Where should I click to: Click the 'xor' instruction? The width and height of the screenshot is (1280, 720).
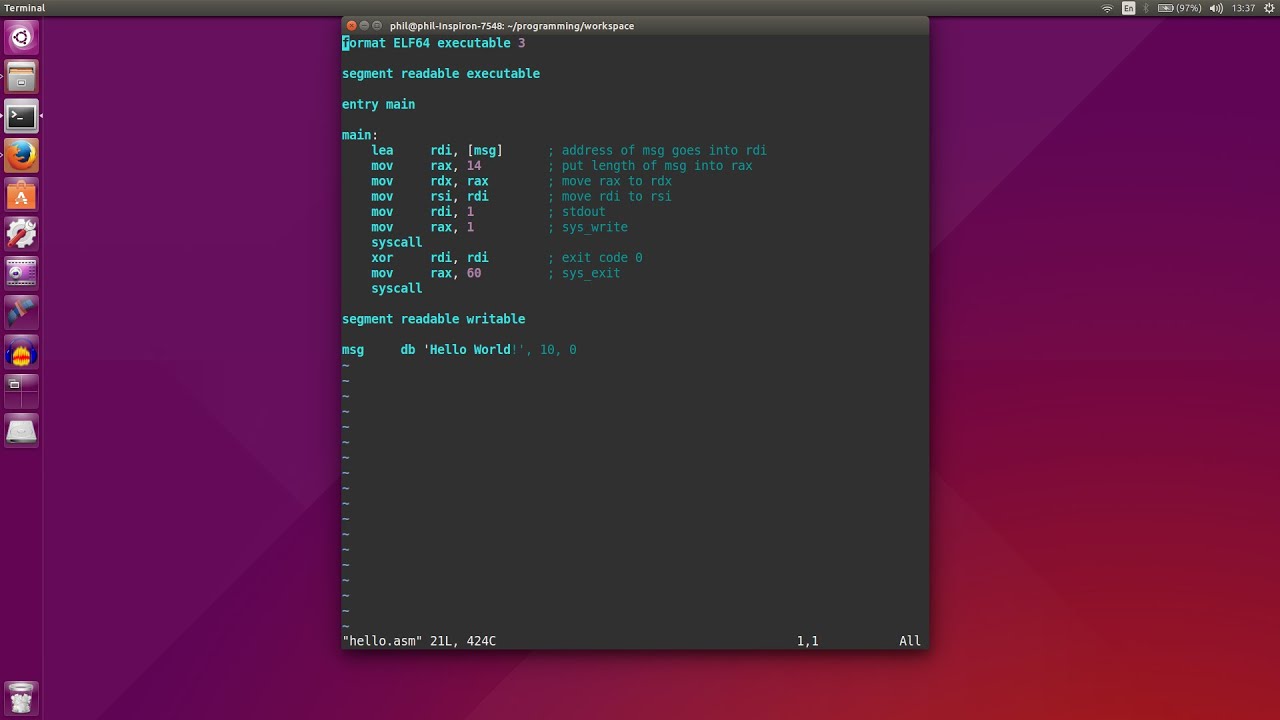[x=382, y=258]
